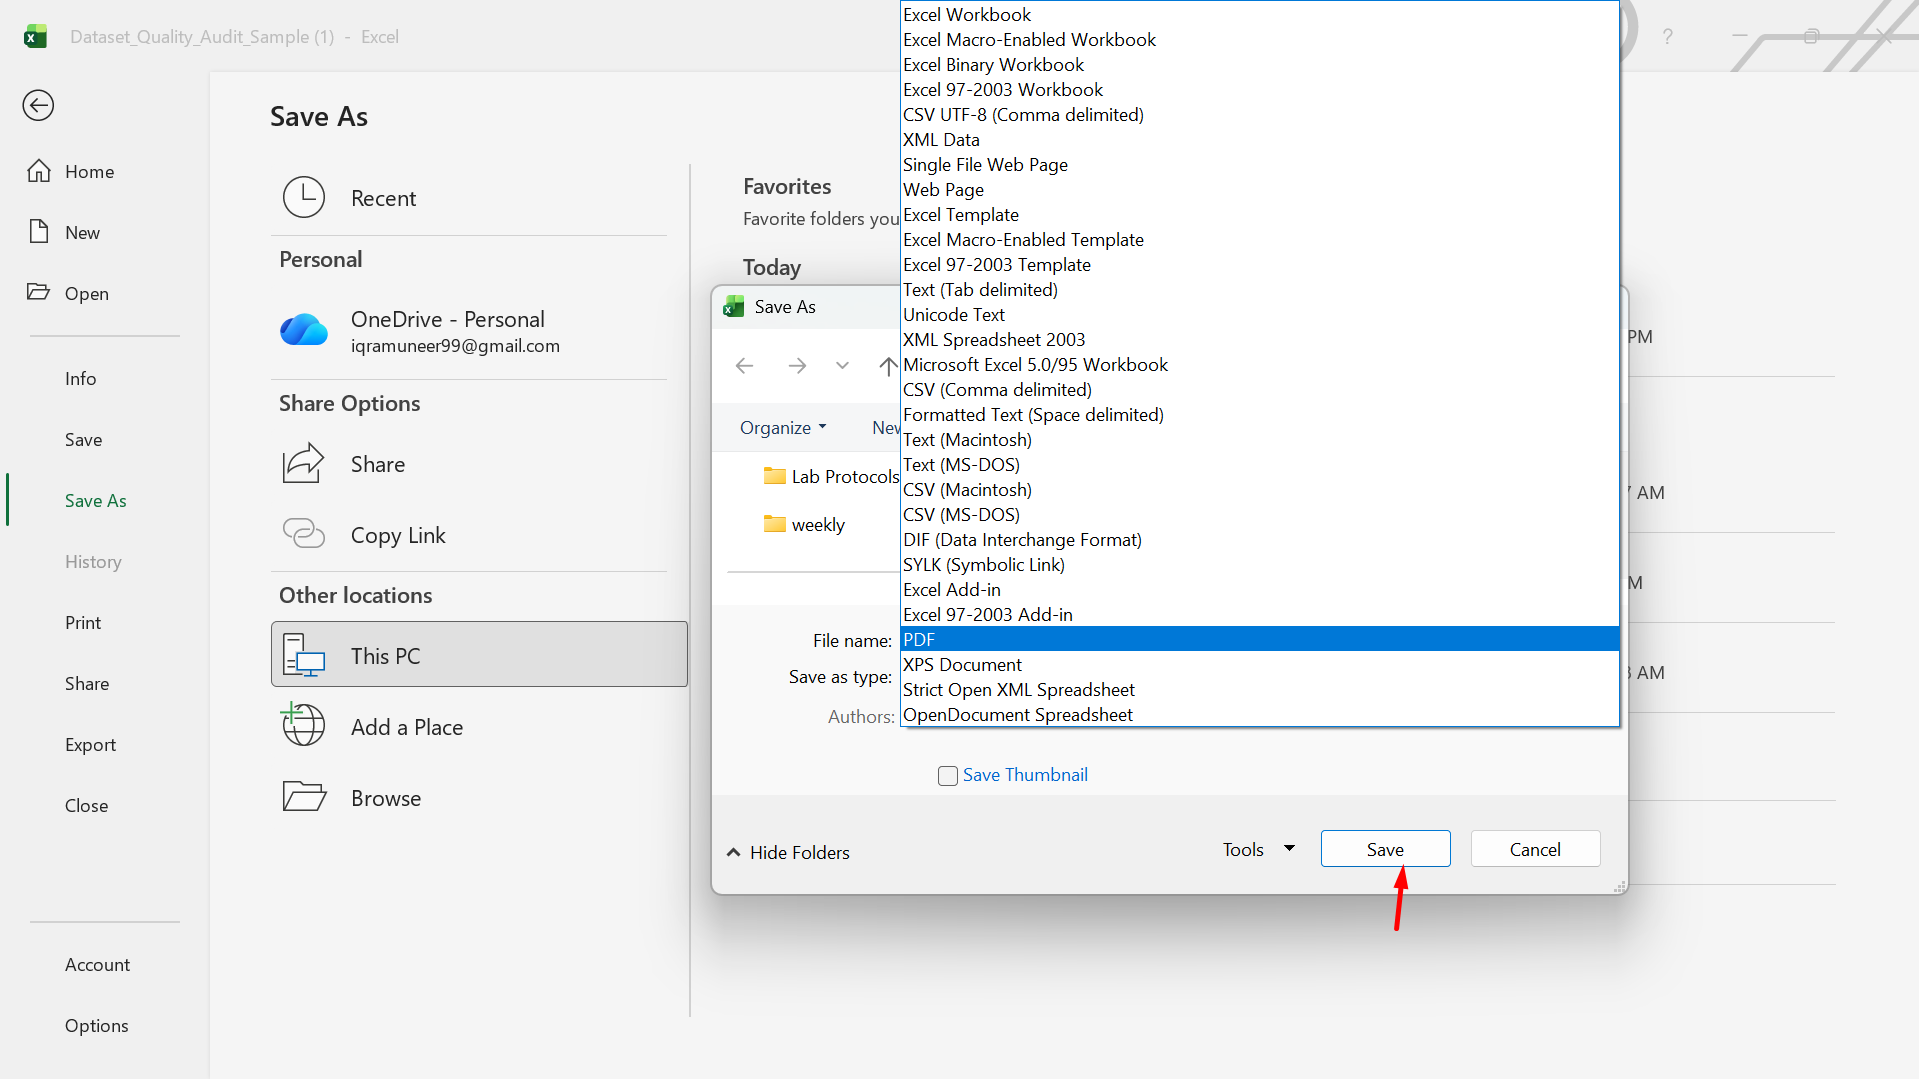Go up one folder level
Viewport: 1919px width, 1079px height.
pos(887,366)
